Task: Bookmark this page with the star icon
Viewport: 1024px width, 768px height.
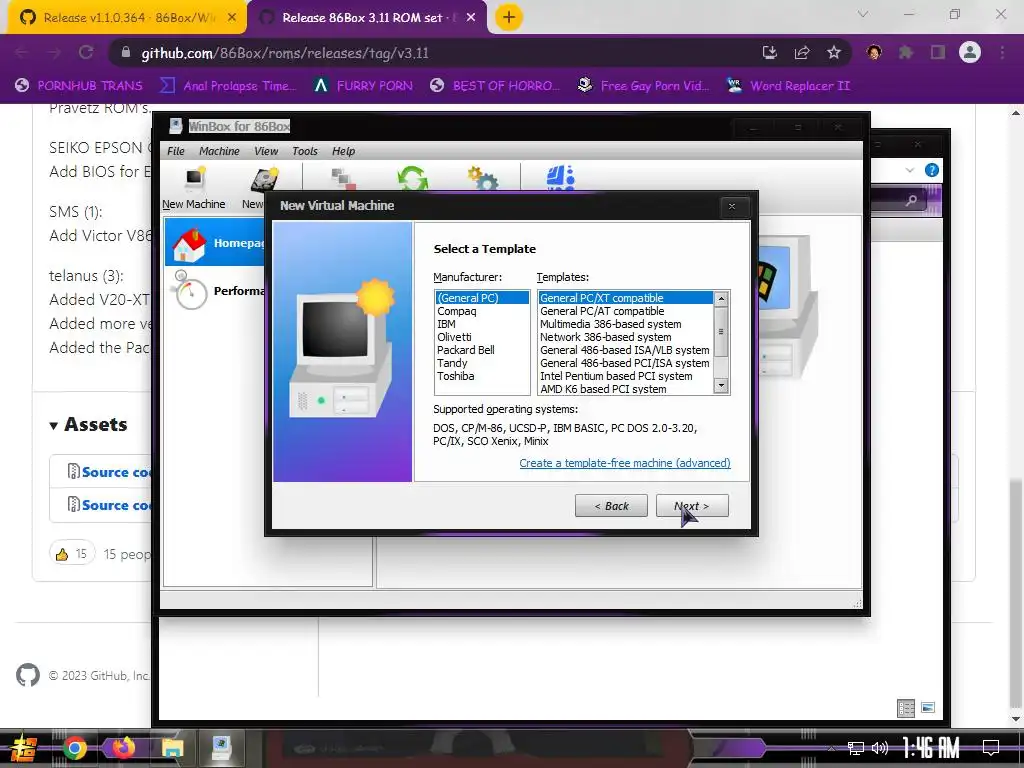Action: [834, 53]
